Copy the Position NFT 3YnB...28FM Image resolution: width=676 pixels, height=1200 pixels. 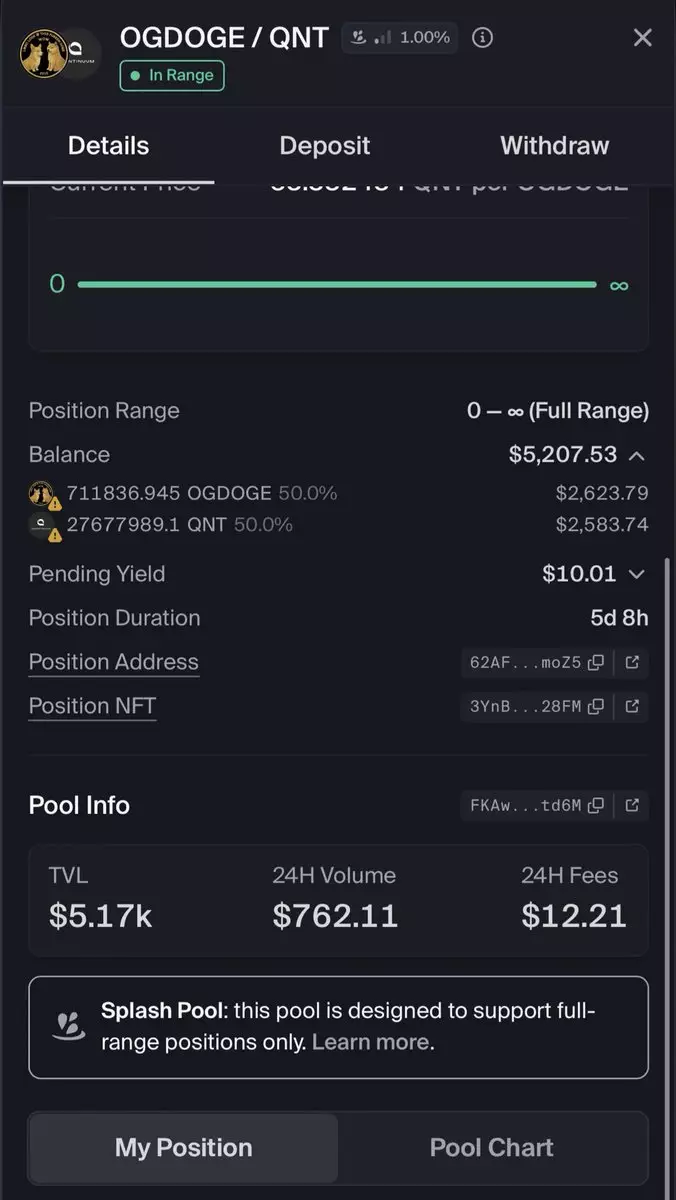pos(596,706)
